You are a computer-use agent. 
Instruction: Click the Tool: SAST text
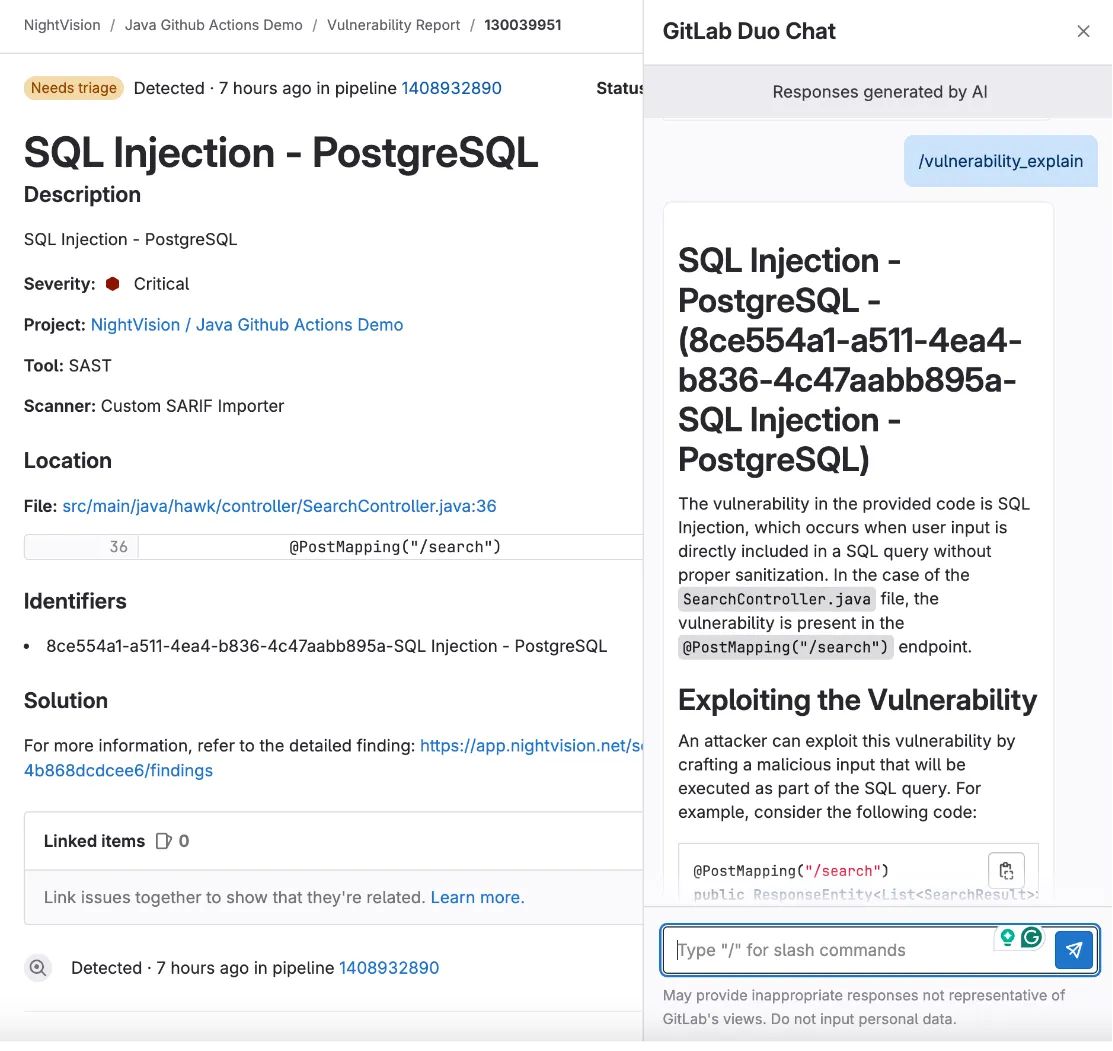[67, 365]
